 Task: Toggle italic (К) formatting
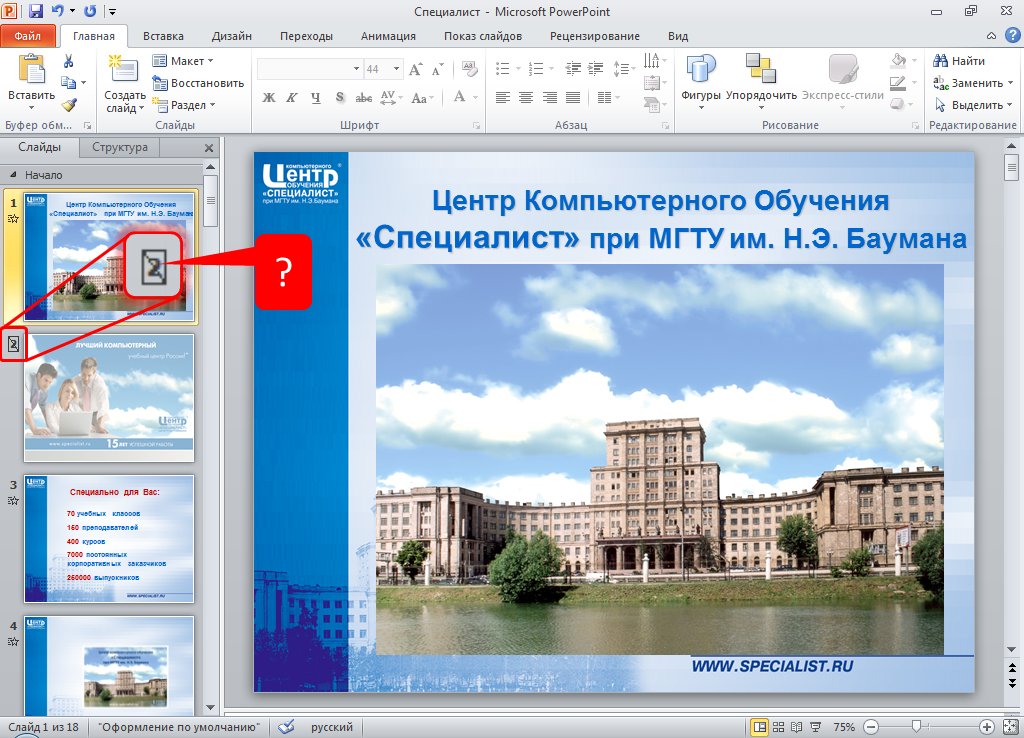point(292,98)
